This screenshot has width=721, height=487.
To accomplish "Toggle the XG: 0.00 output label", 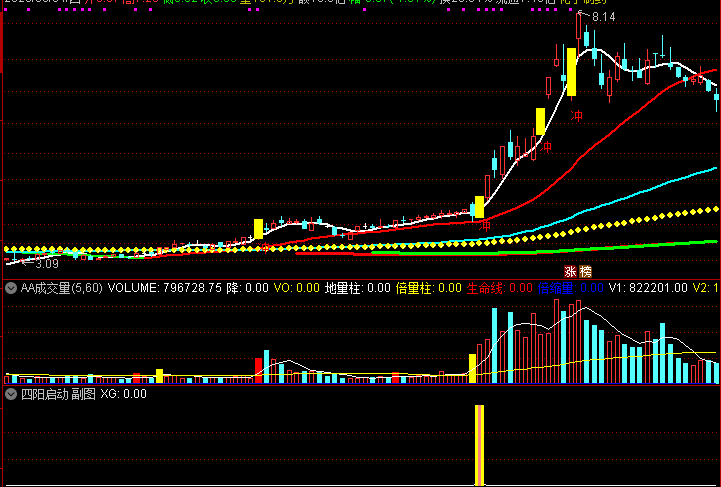I will 124,394.
